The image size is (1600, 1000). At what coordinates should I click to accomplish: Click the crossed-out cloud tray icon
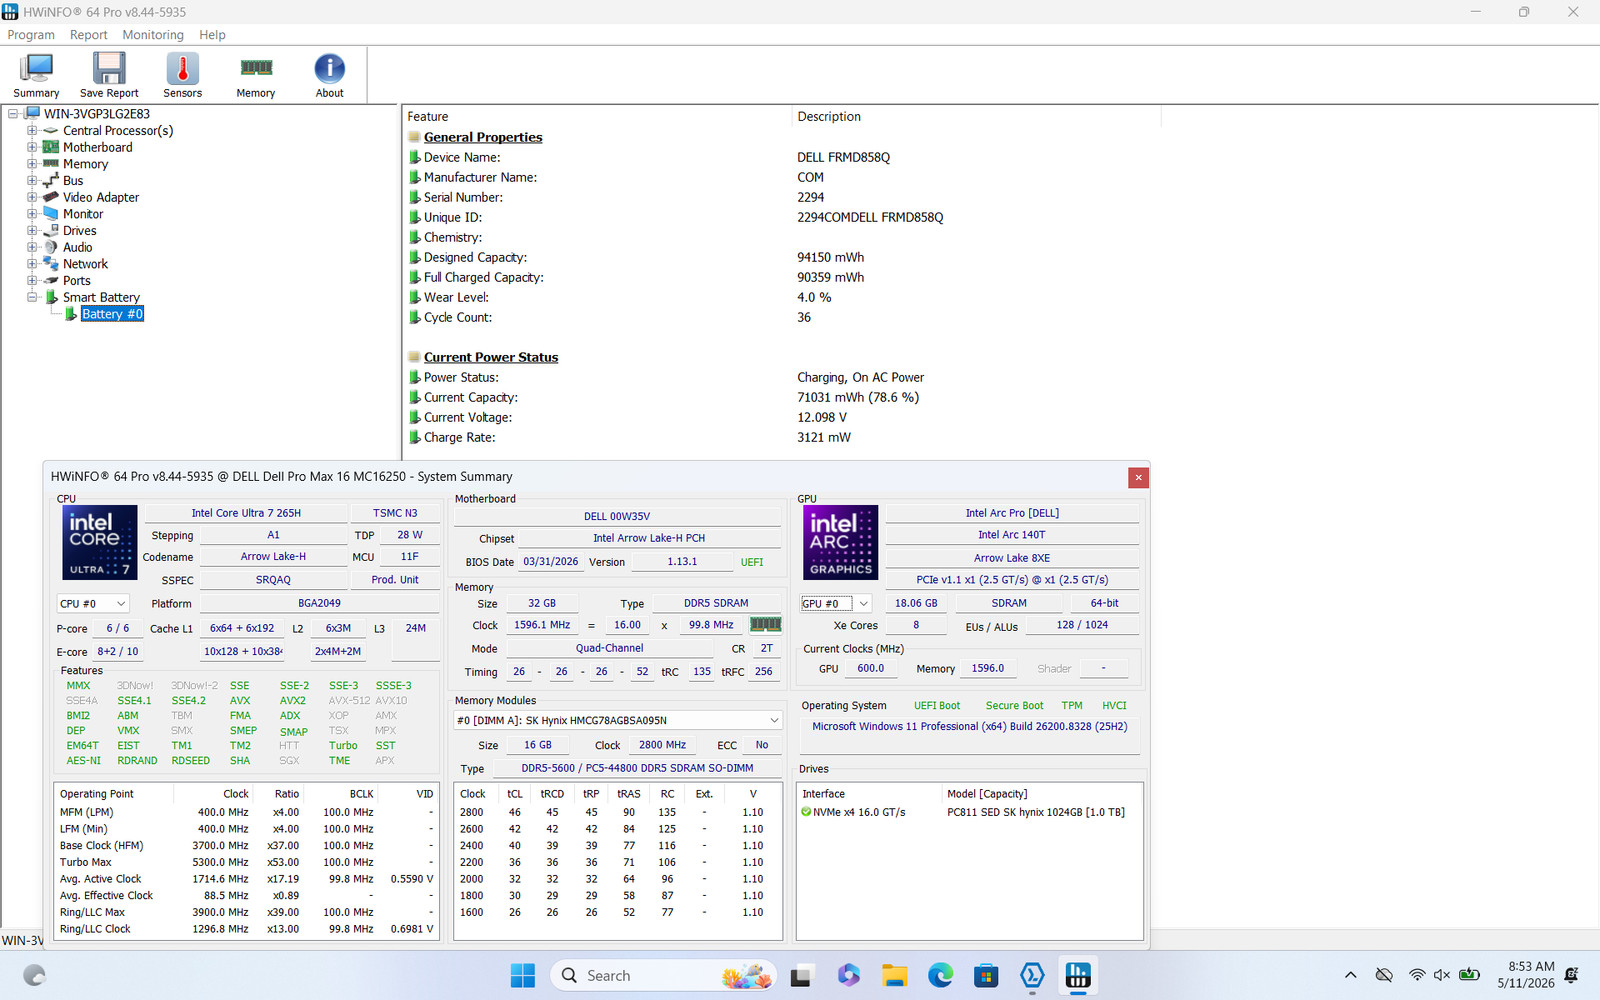click(x=1384, y=975)
